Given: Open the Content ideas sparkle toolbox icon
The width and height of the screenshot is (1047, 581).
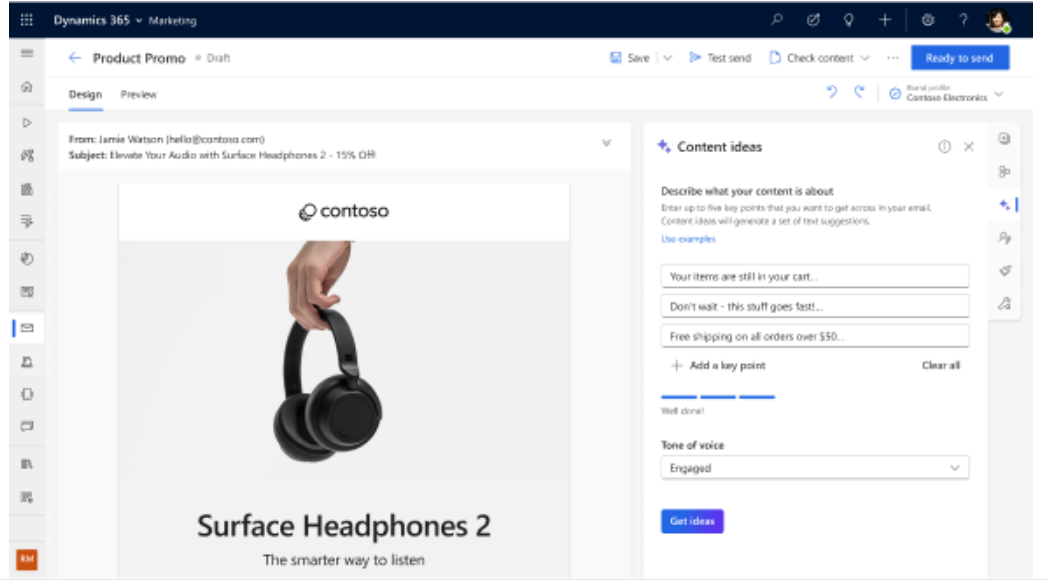Looking at the screenshot, I should (x=1005, y=205).
